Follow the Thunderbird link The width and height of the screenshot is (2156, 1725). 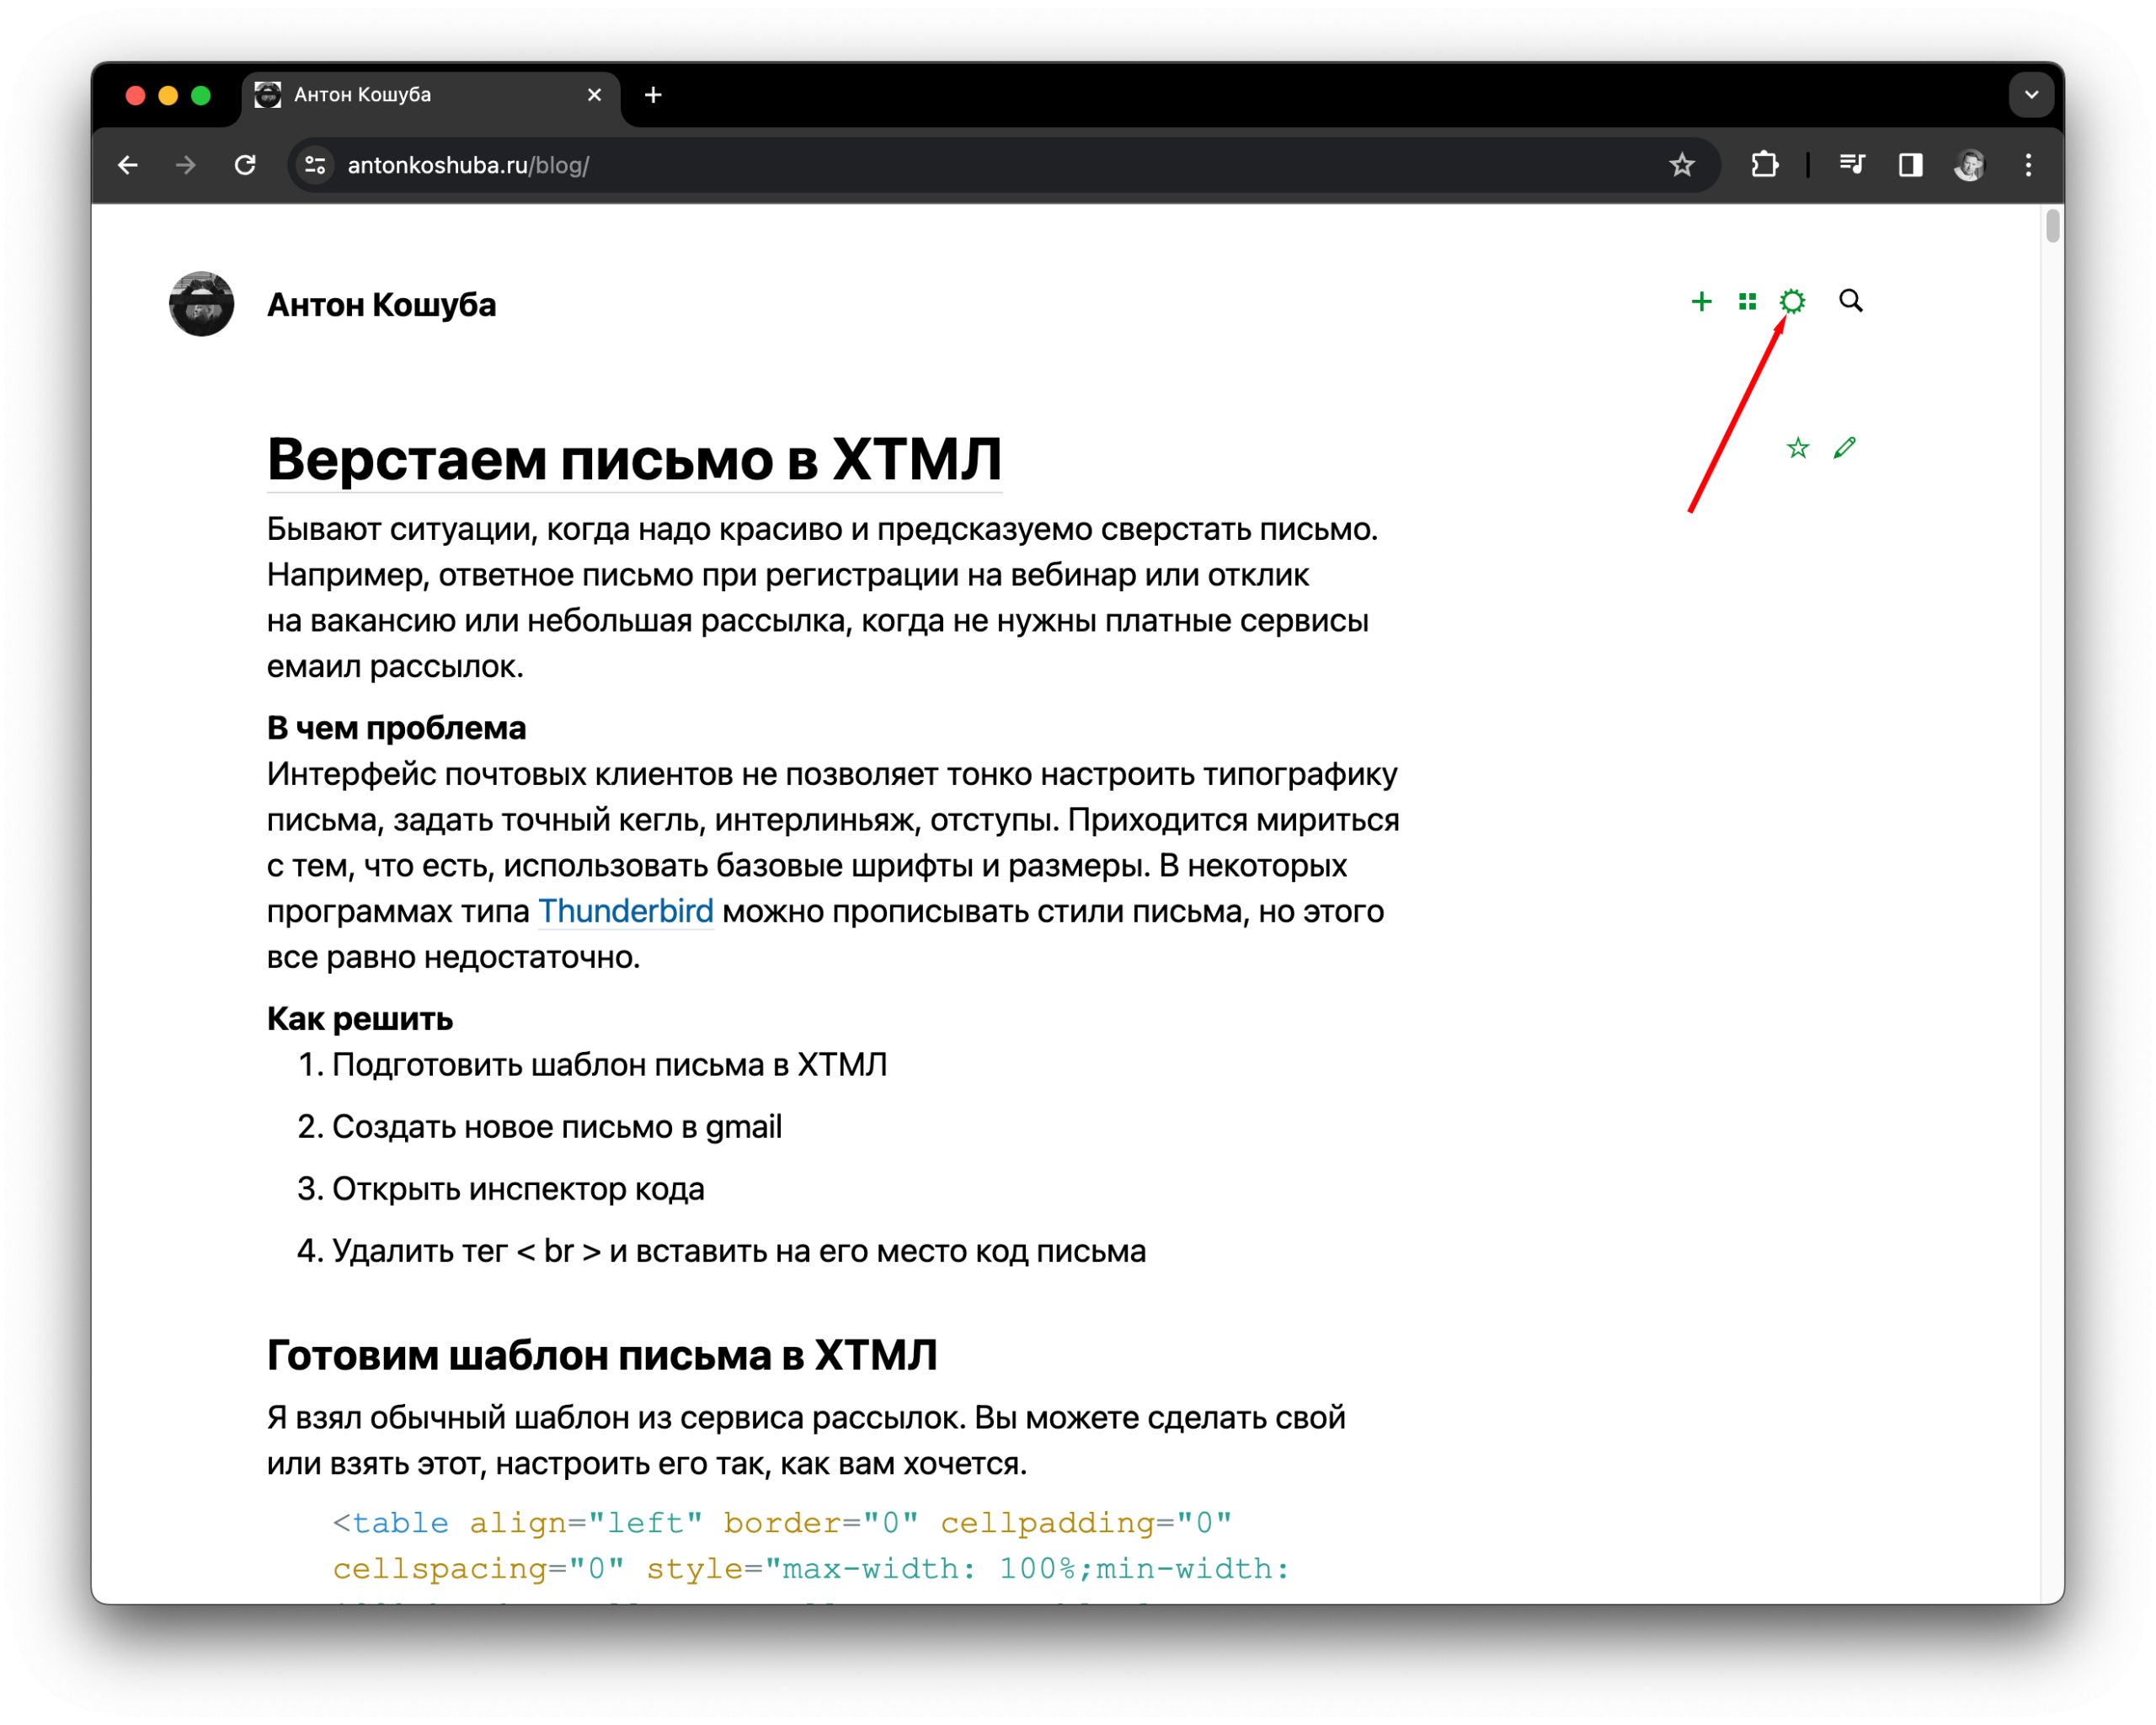tap(626, 912)
